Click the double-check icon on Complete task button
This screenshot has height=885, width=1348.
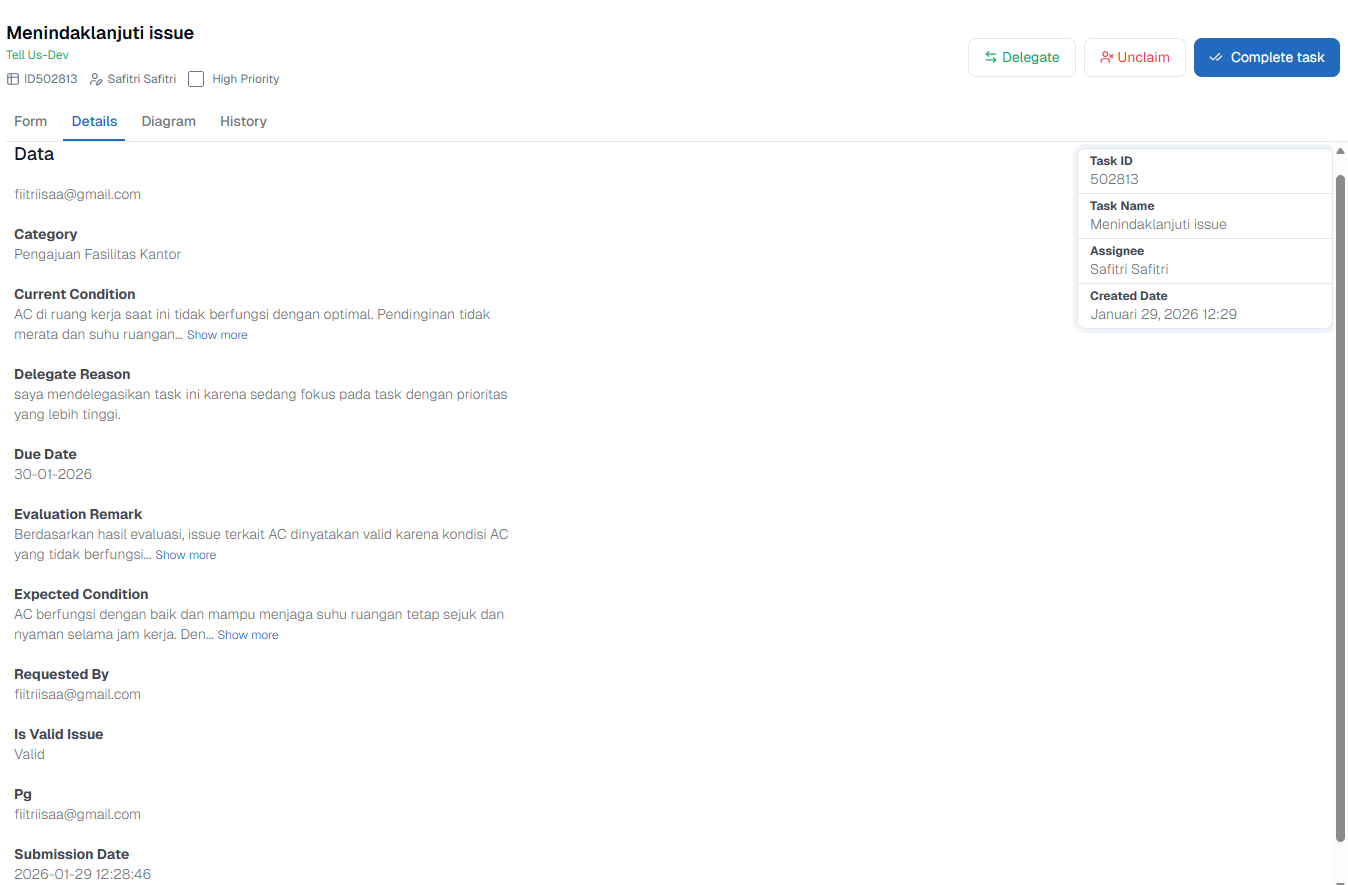(1216, 57)
